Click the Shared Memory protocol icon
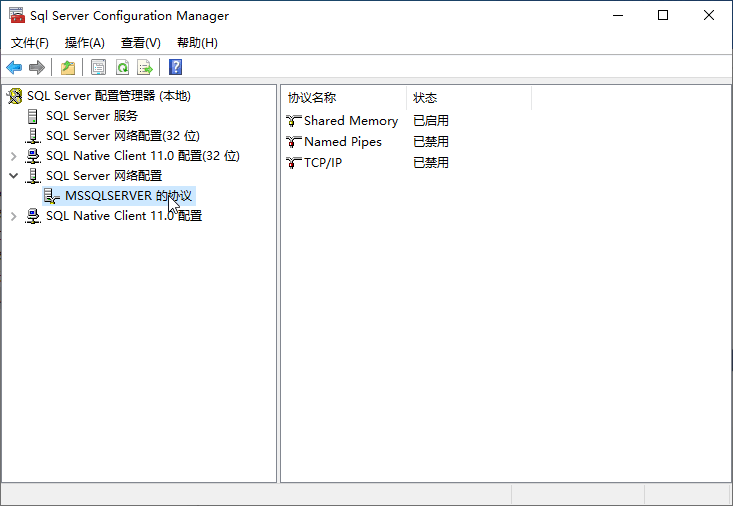This screenshot has height=506, width=733. [294, 121]
